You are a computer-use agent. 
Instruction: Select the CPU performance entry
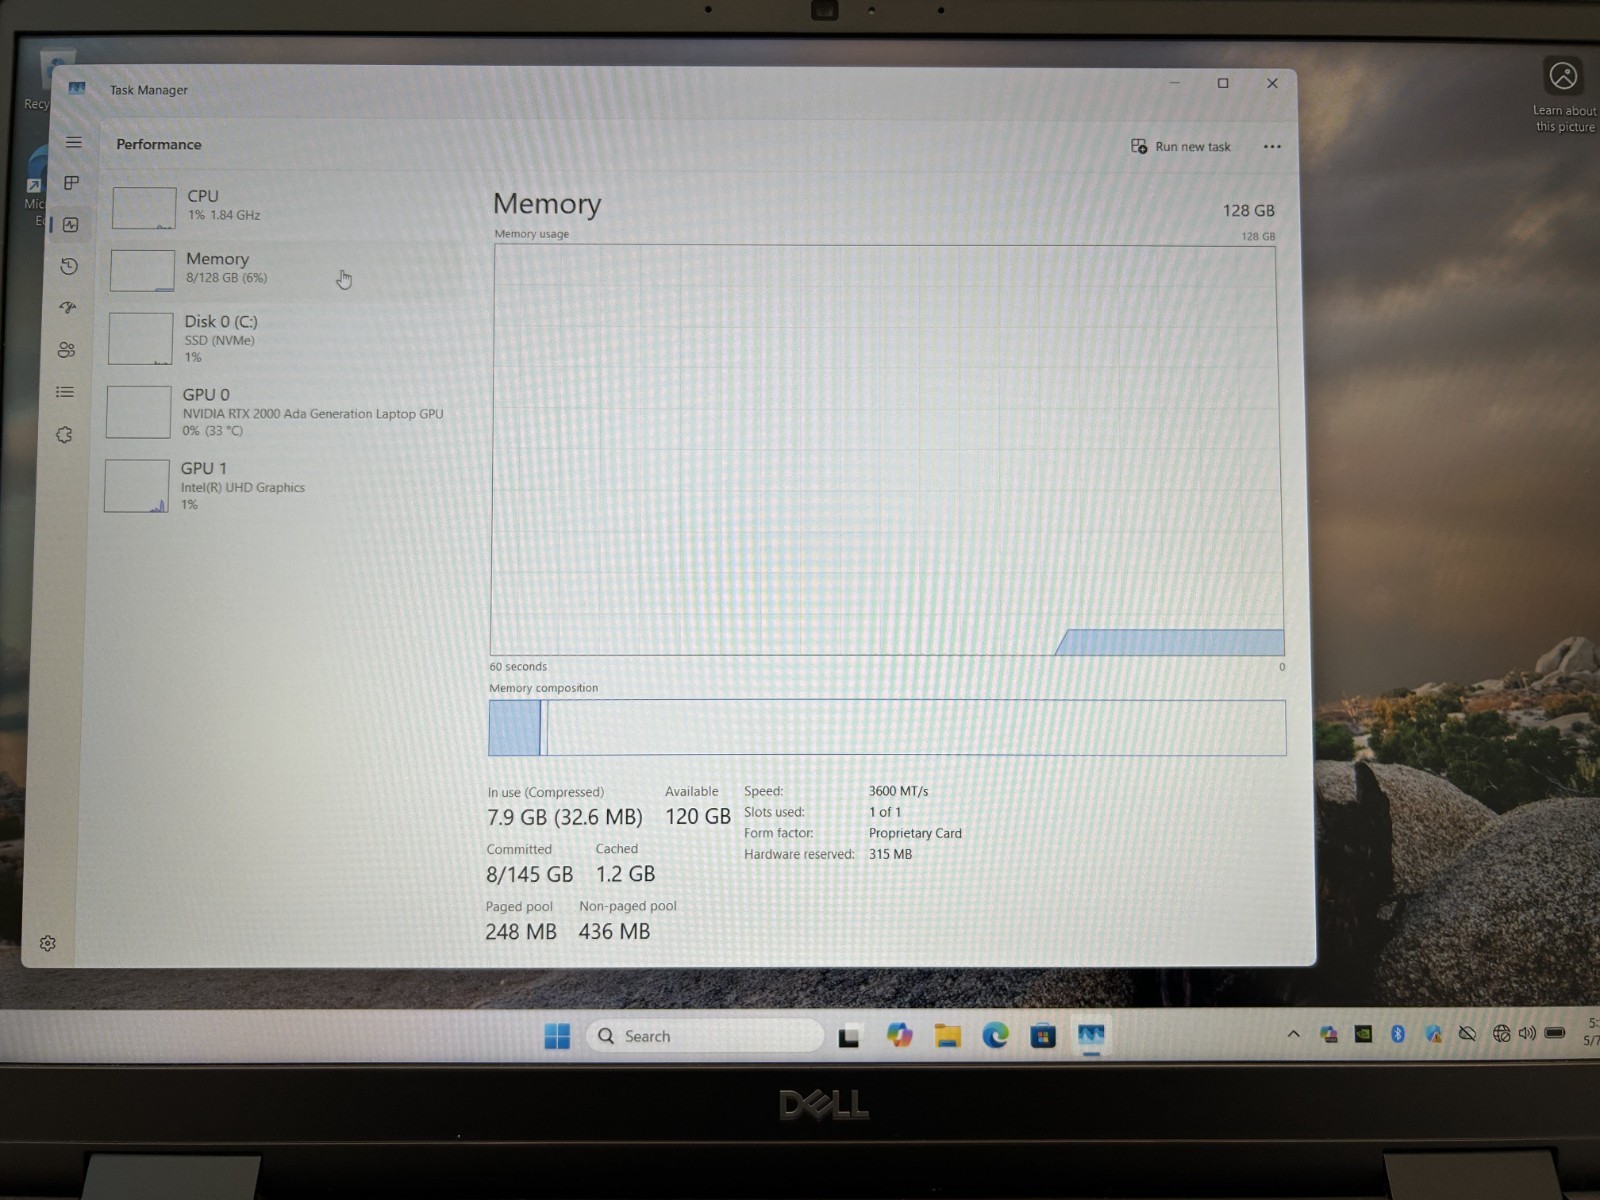click(x=285, y=206)
